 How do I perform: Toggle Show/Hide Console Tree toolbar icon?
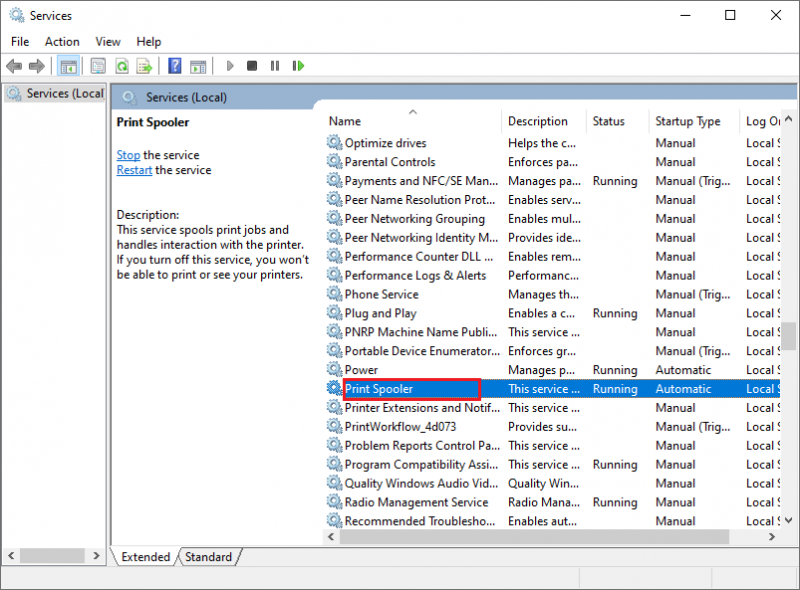pyautogui.click(x=68, y=66)
